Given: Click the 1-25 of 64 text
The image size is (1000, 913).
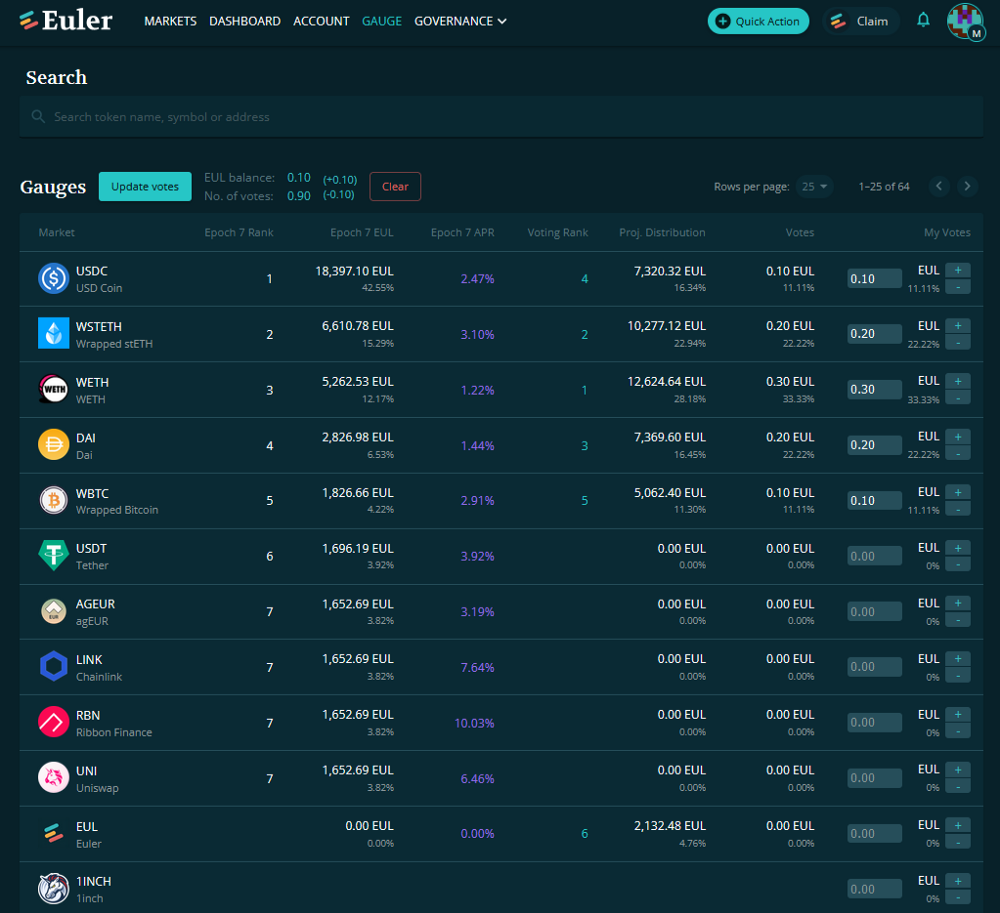Looking at the screenshot, I should pyautogui.click(x=884, y=186).
